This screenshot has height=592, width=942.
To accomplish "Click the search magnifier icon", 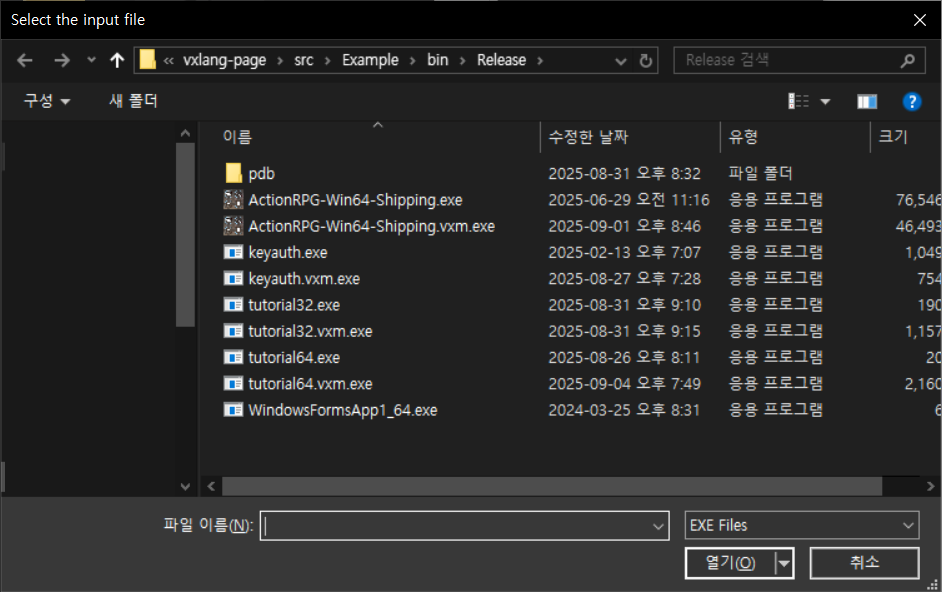I will tap(908, 60).
